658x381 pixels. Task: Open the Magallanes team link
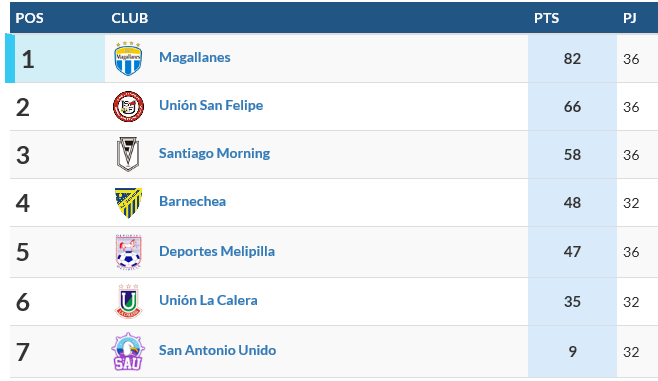click(195, 57)
